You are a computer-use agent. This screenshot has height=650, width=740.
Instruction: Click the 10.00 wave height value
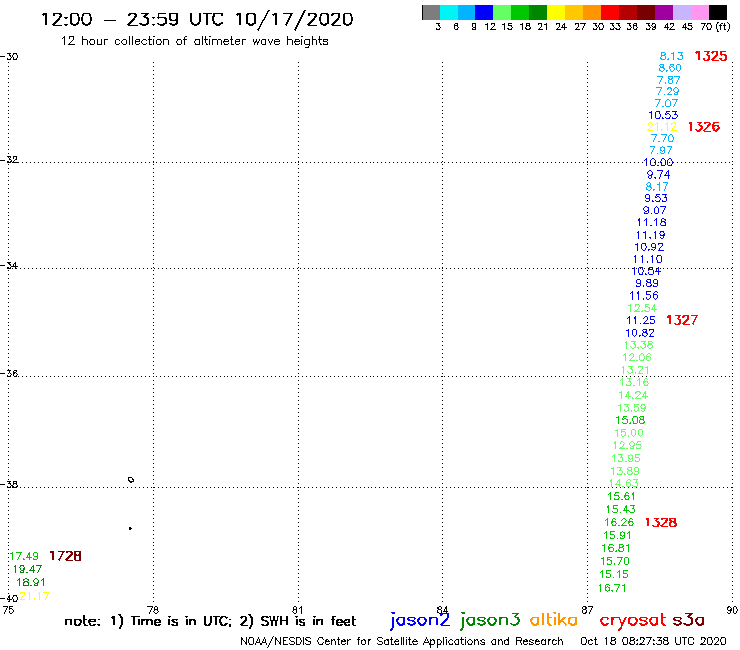tap(658, 162)
